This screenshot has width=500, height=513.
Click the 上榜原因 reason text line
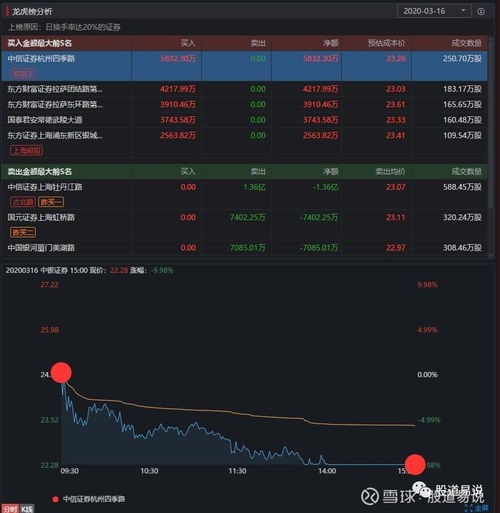coord(64,27)
